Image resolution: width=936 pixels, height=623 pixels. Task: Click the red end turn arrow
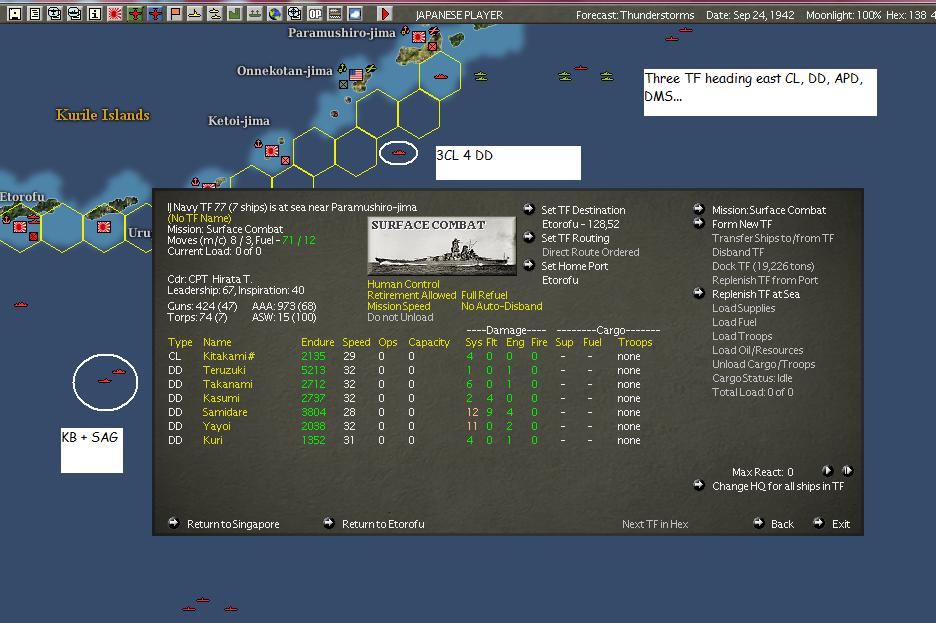coord(385,13)
